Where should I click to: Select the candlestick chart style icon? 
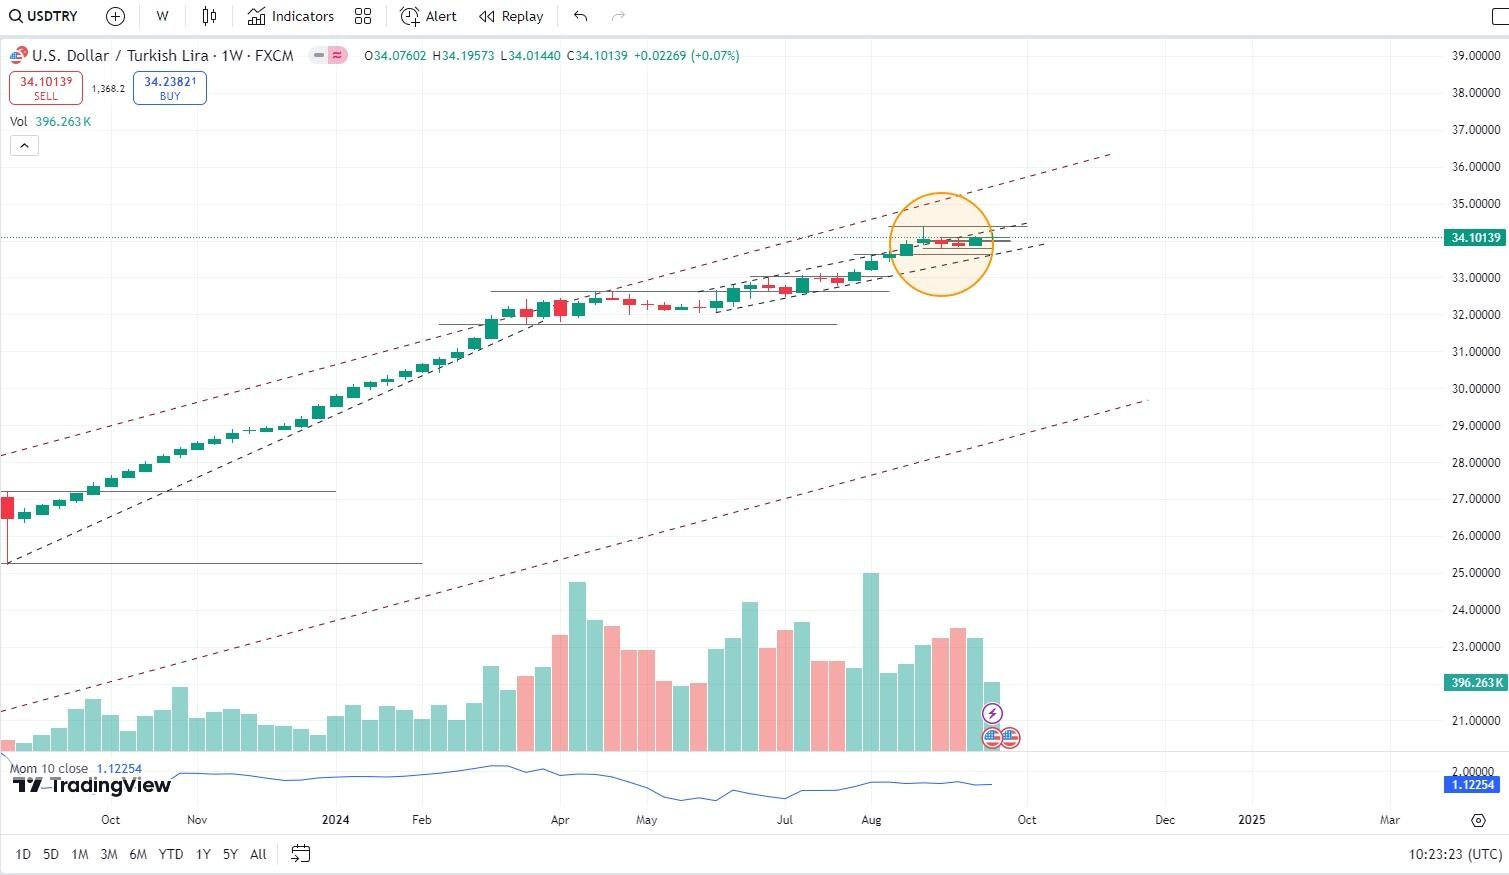pyautogui.click(x=207, y=16)
